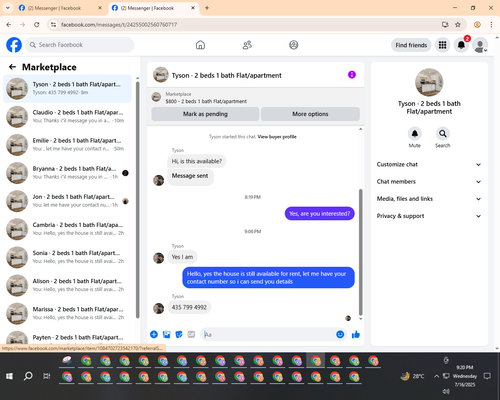Go back with Marketplace arrow
This screenshot has height=400, width=500.
click(12, 67)
